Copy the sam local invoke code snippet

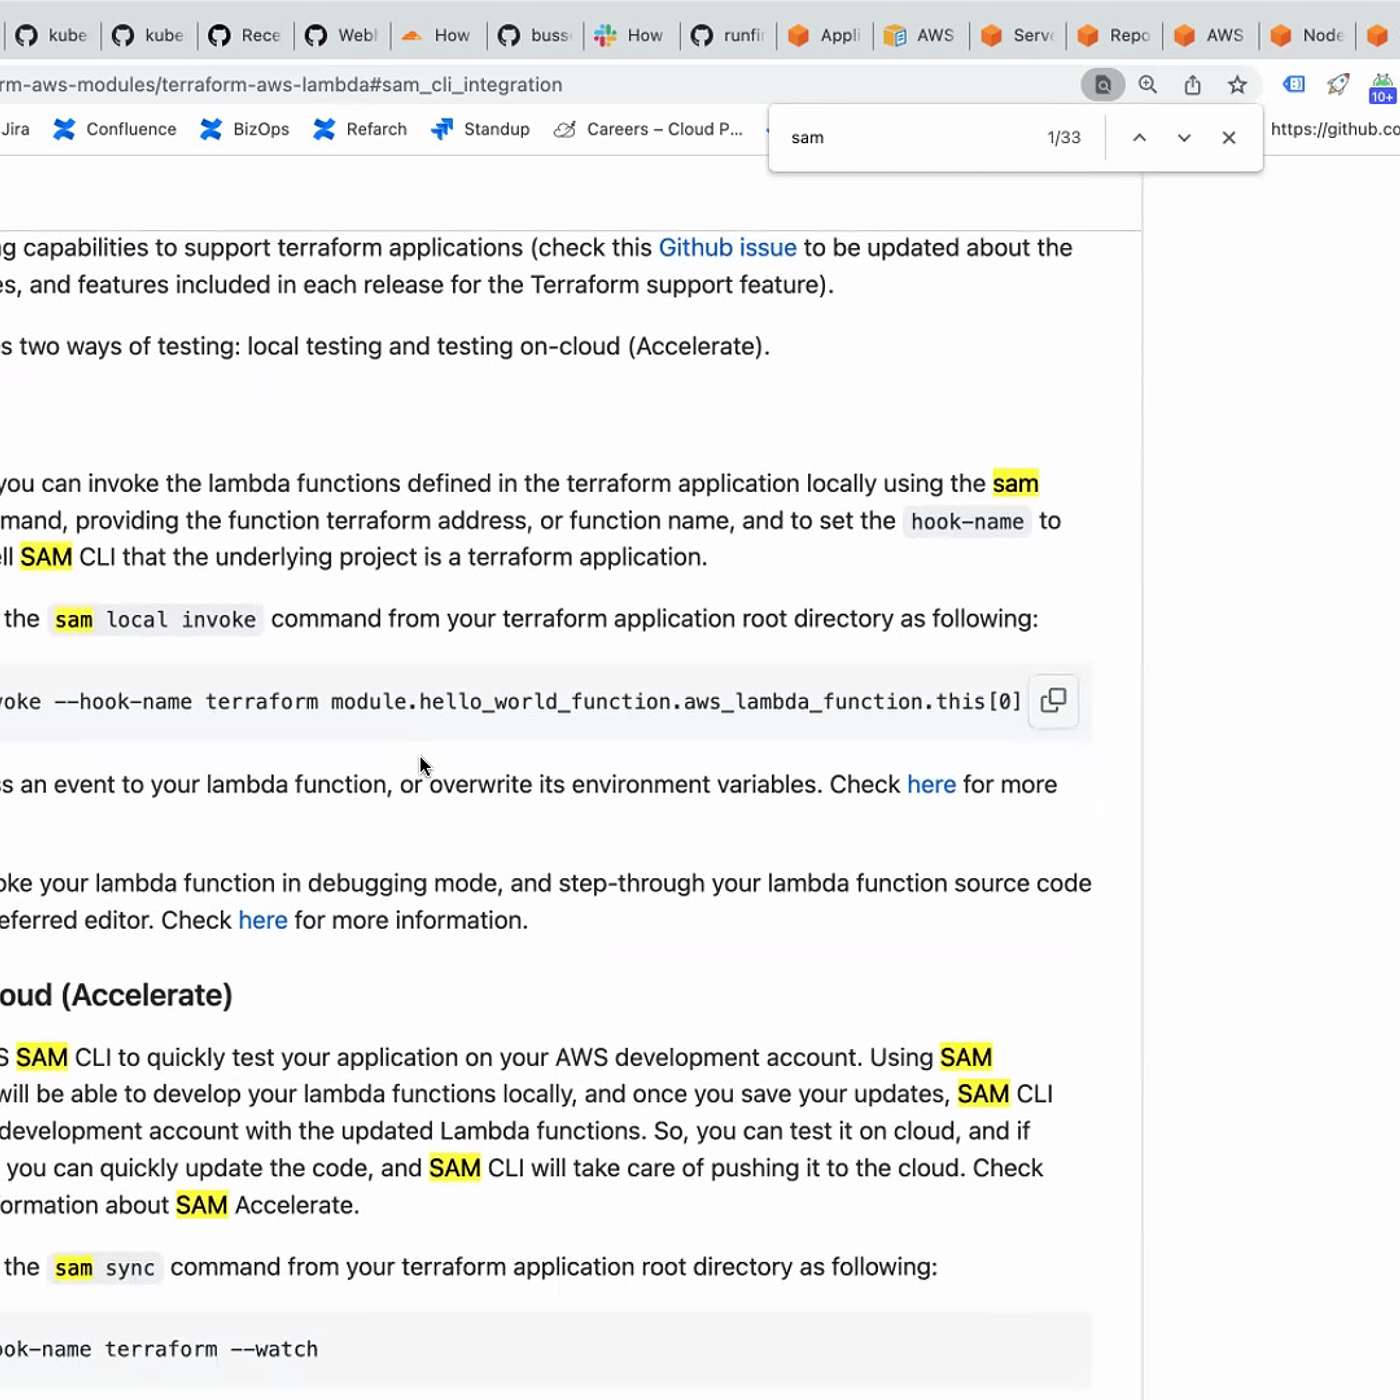tap(1053, 701)
